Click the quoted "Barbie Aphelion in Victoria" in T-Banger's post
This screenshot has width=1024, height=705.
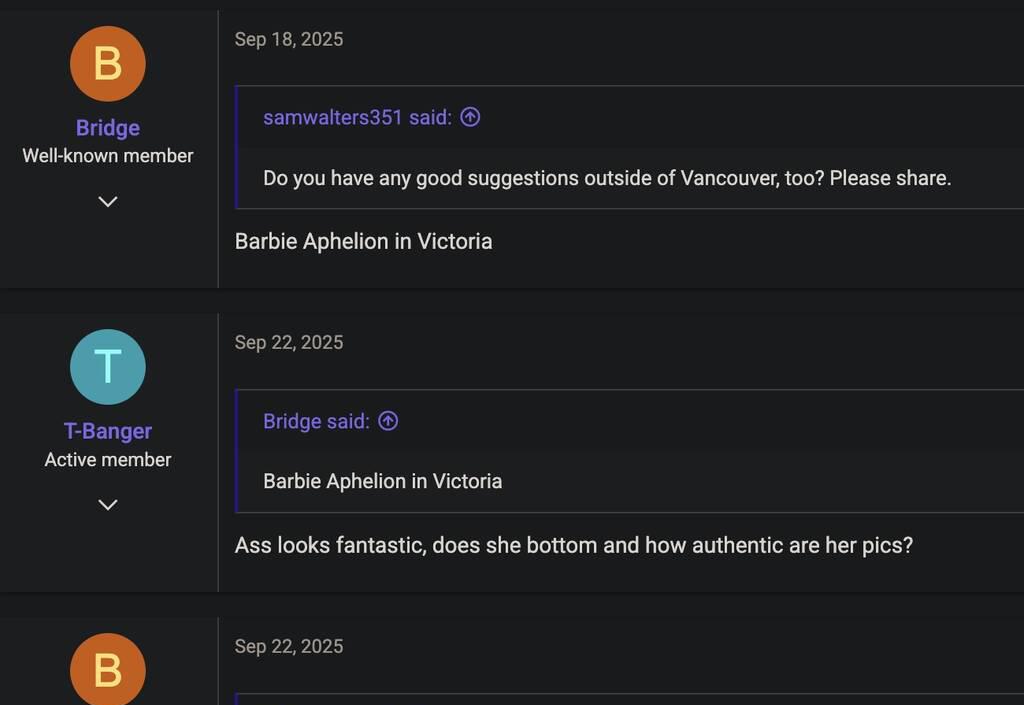coord(383,481)
